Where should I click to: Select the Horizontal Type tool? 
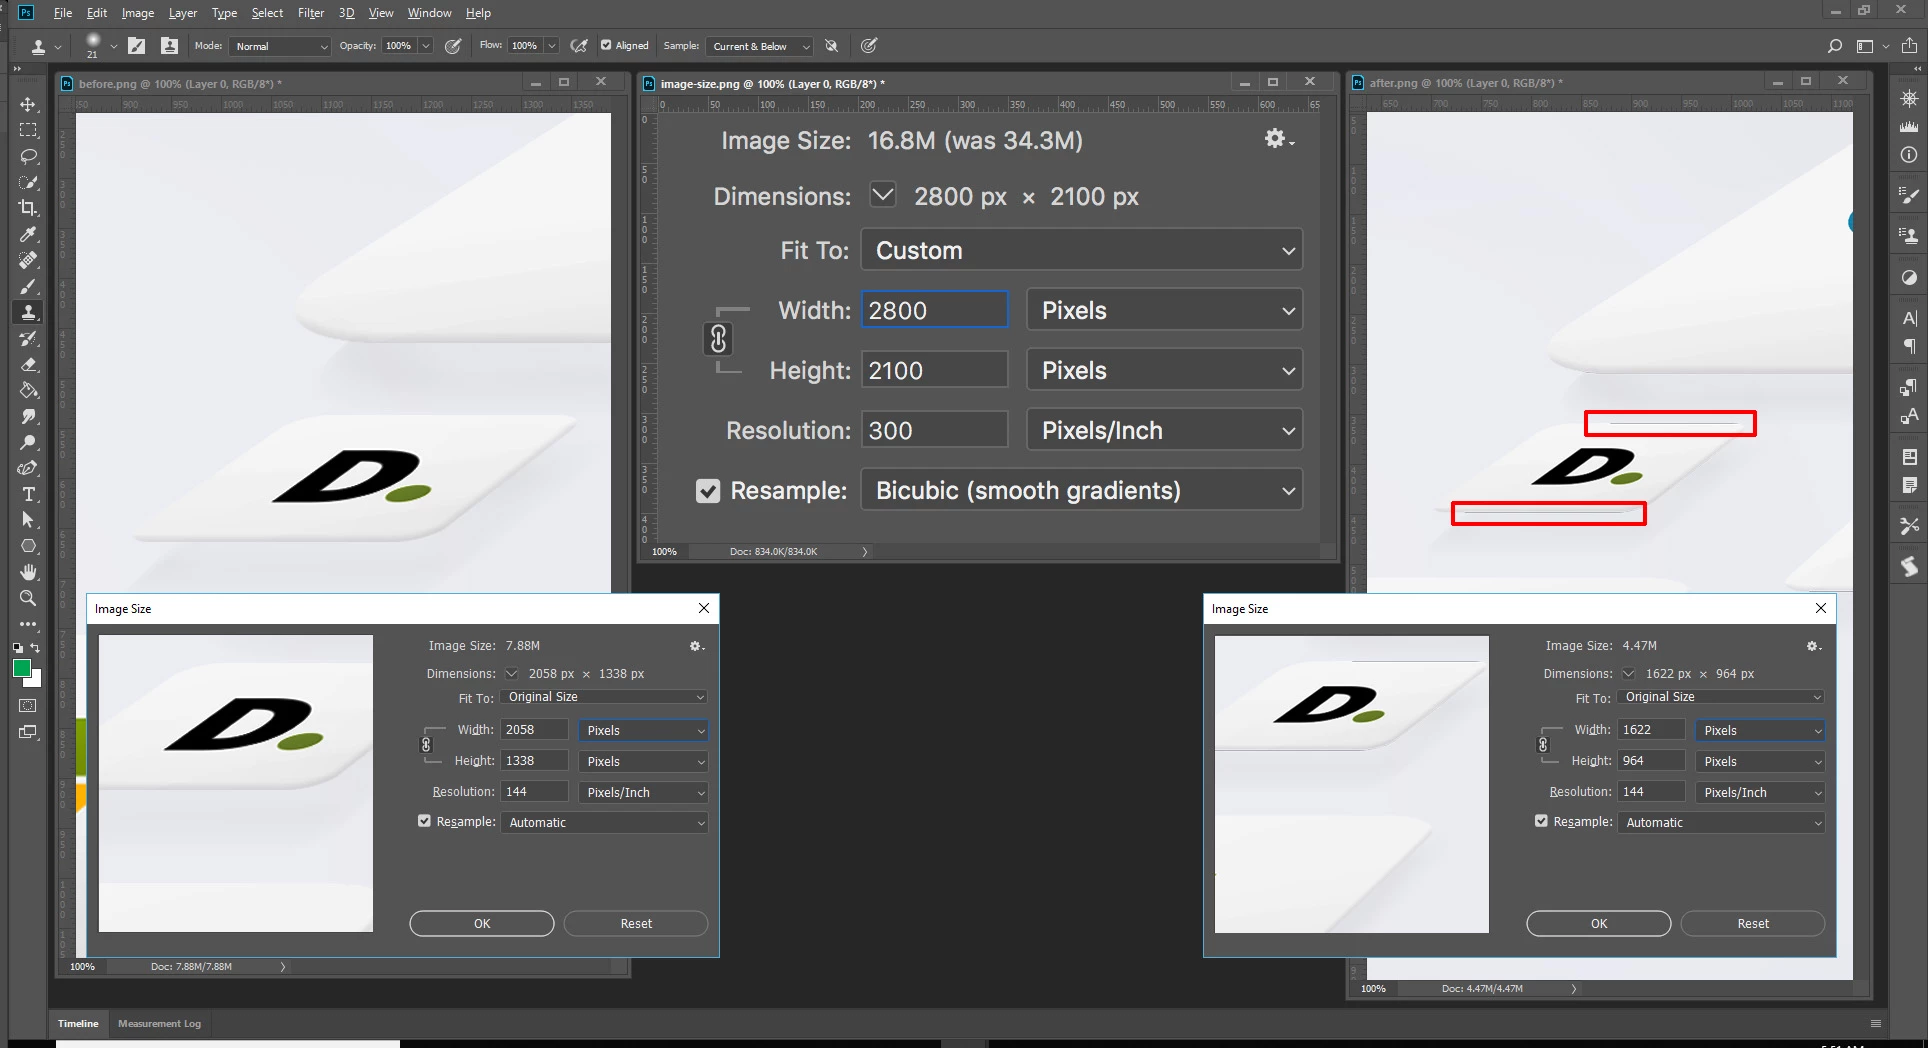(x=28, y=495)
